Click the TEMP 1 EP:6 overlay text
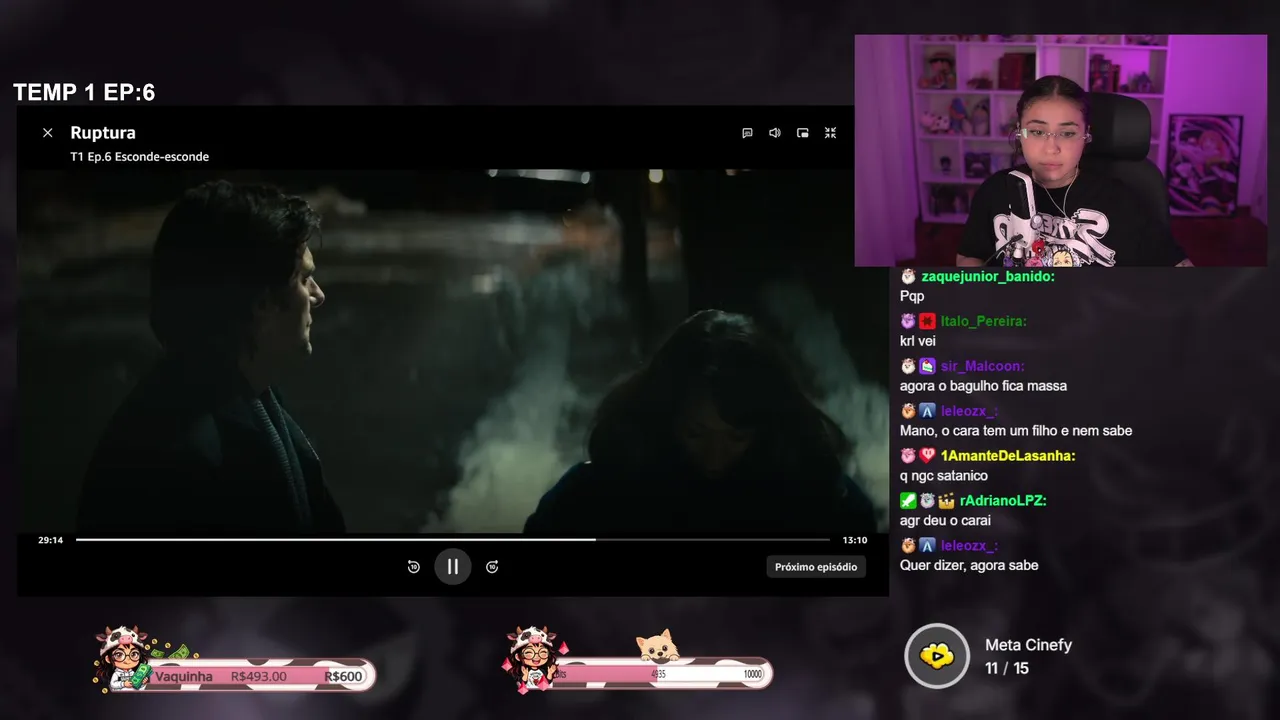1280x720 pixels. (x=84, y=93)
